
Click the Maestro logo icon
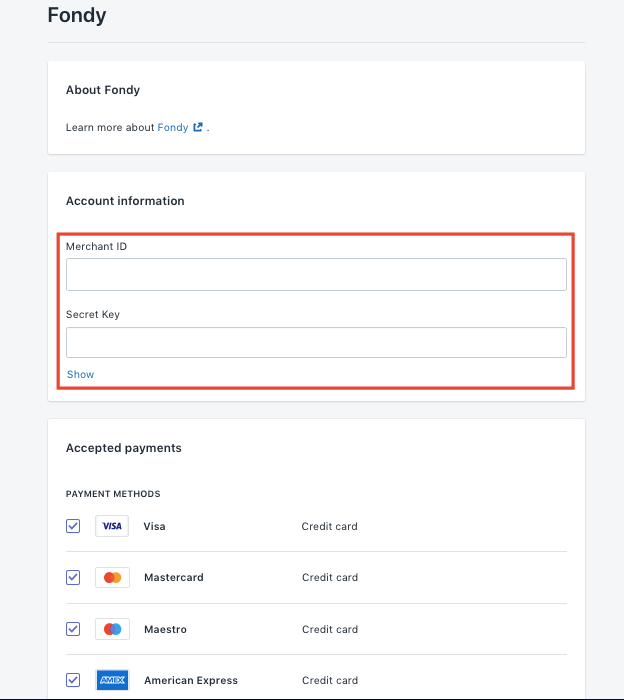point(112,629)
